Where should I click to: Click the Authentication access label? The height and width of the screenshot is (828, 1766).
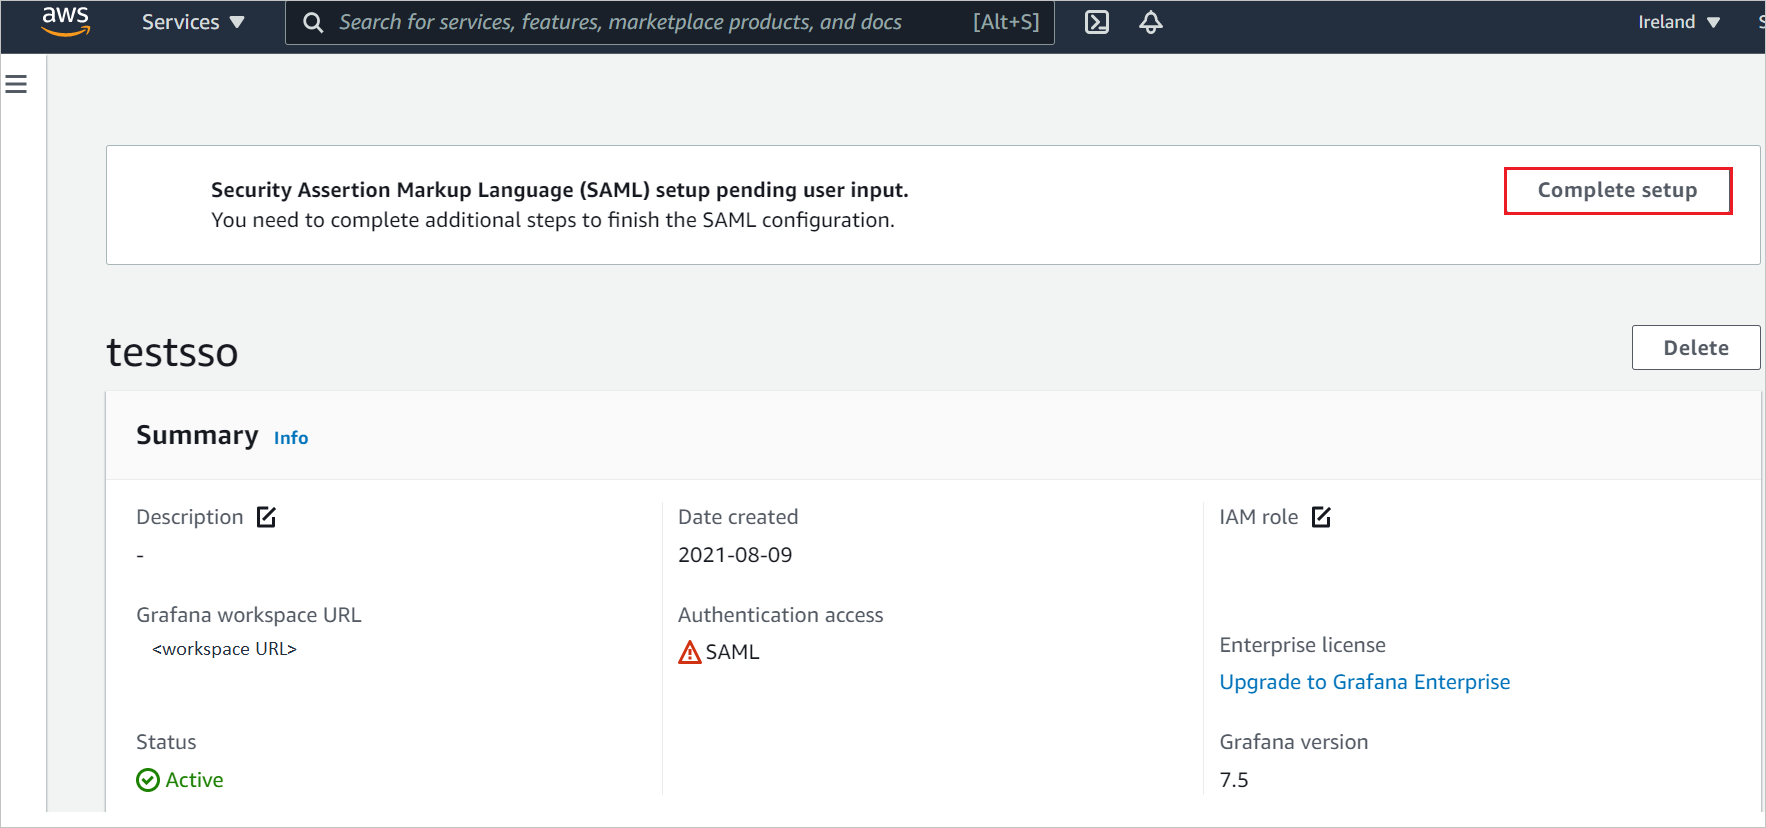[781, 615]
